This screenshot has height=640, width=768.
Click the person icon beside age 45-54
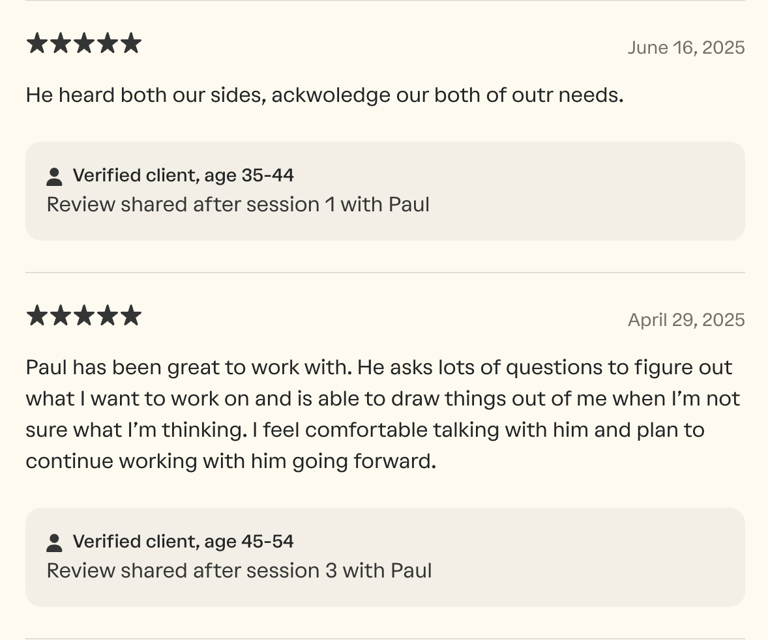tap(55, 543)
